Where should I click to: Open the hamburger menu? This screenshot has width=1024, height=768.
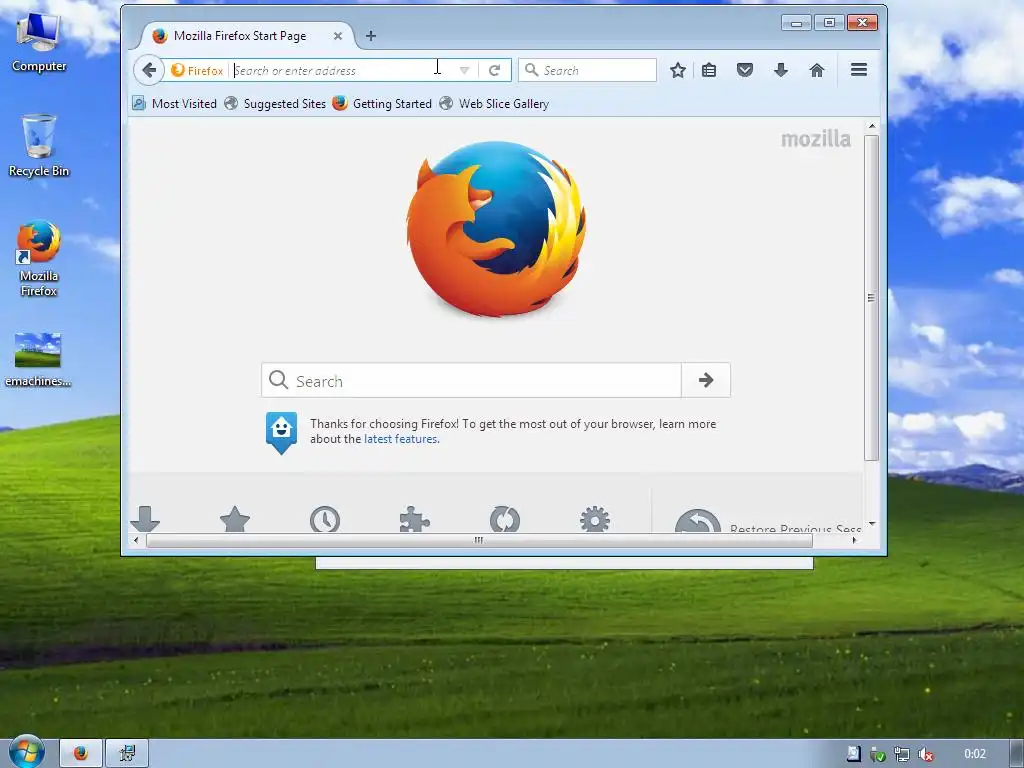point(859,69)
